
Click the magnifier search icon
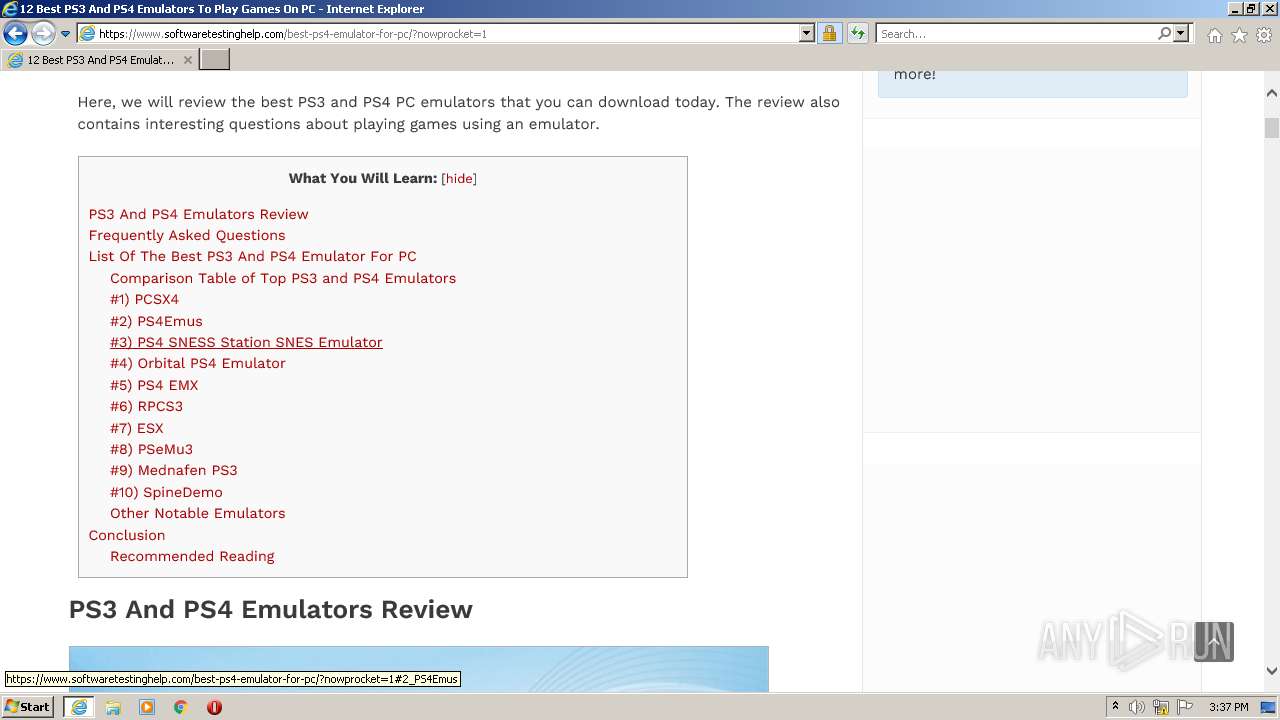1164,33
